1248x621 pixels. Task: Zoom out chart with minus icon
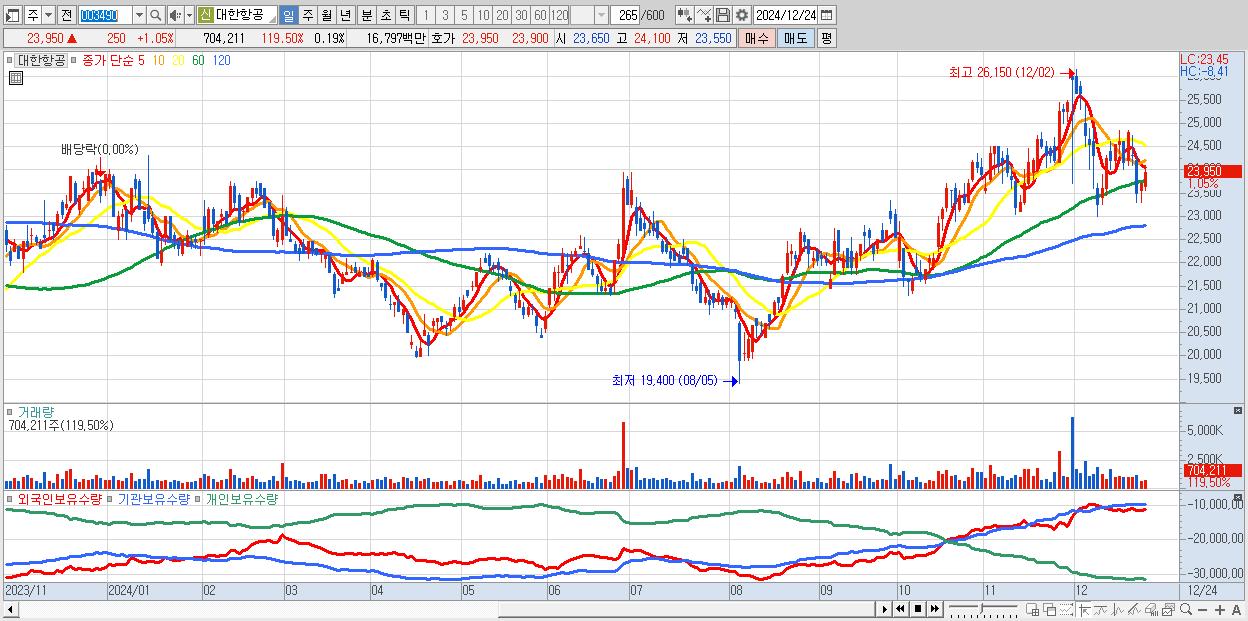coord(1202,609)
